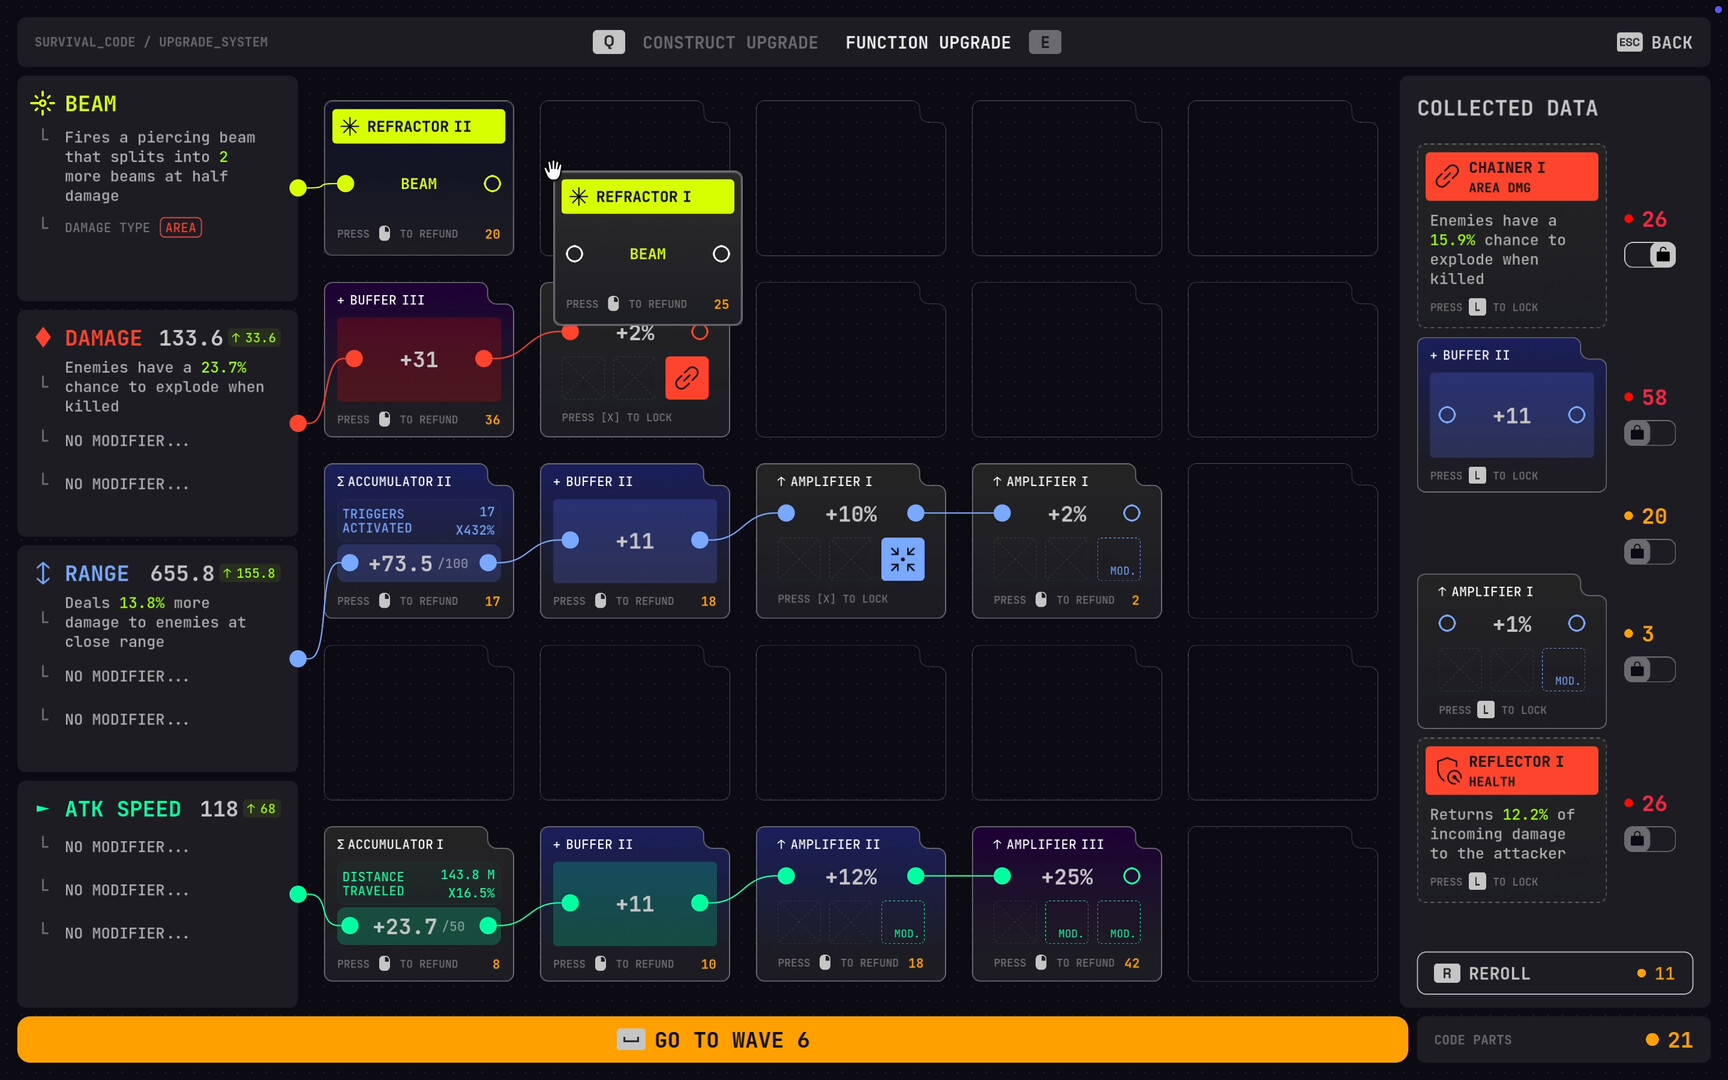Screen dimensions: 1728x1080
Task: Toggle the lock switch beside Reflector I
Action: 1650,839
